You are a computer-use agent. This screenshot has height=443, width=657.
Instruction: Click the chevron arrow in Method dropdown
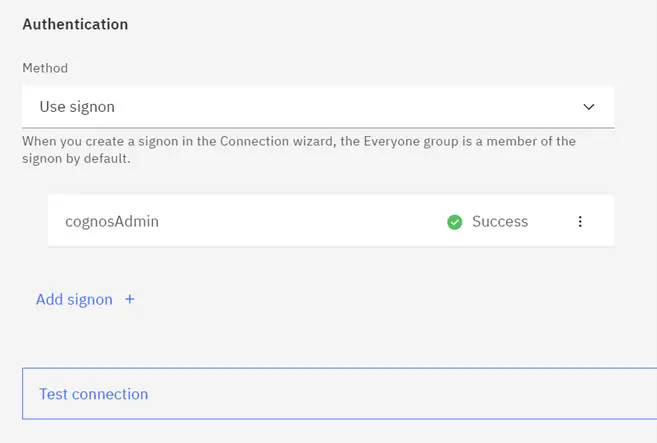coord(589,107)
